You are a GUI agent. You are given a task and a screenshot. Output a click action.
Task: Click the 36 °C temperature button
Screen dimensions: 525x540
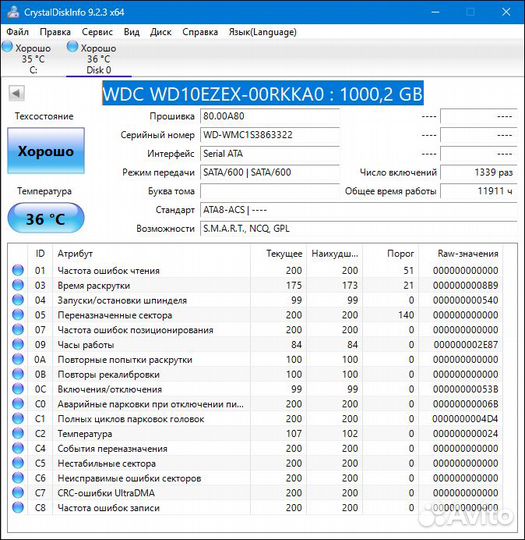46,218
